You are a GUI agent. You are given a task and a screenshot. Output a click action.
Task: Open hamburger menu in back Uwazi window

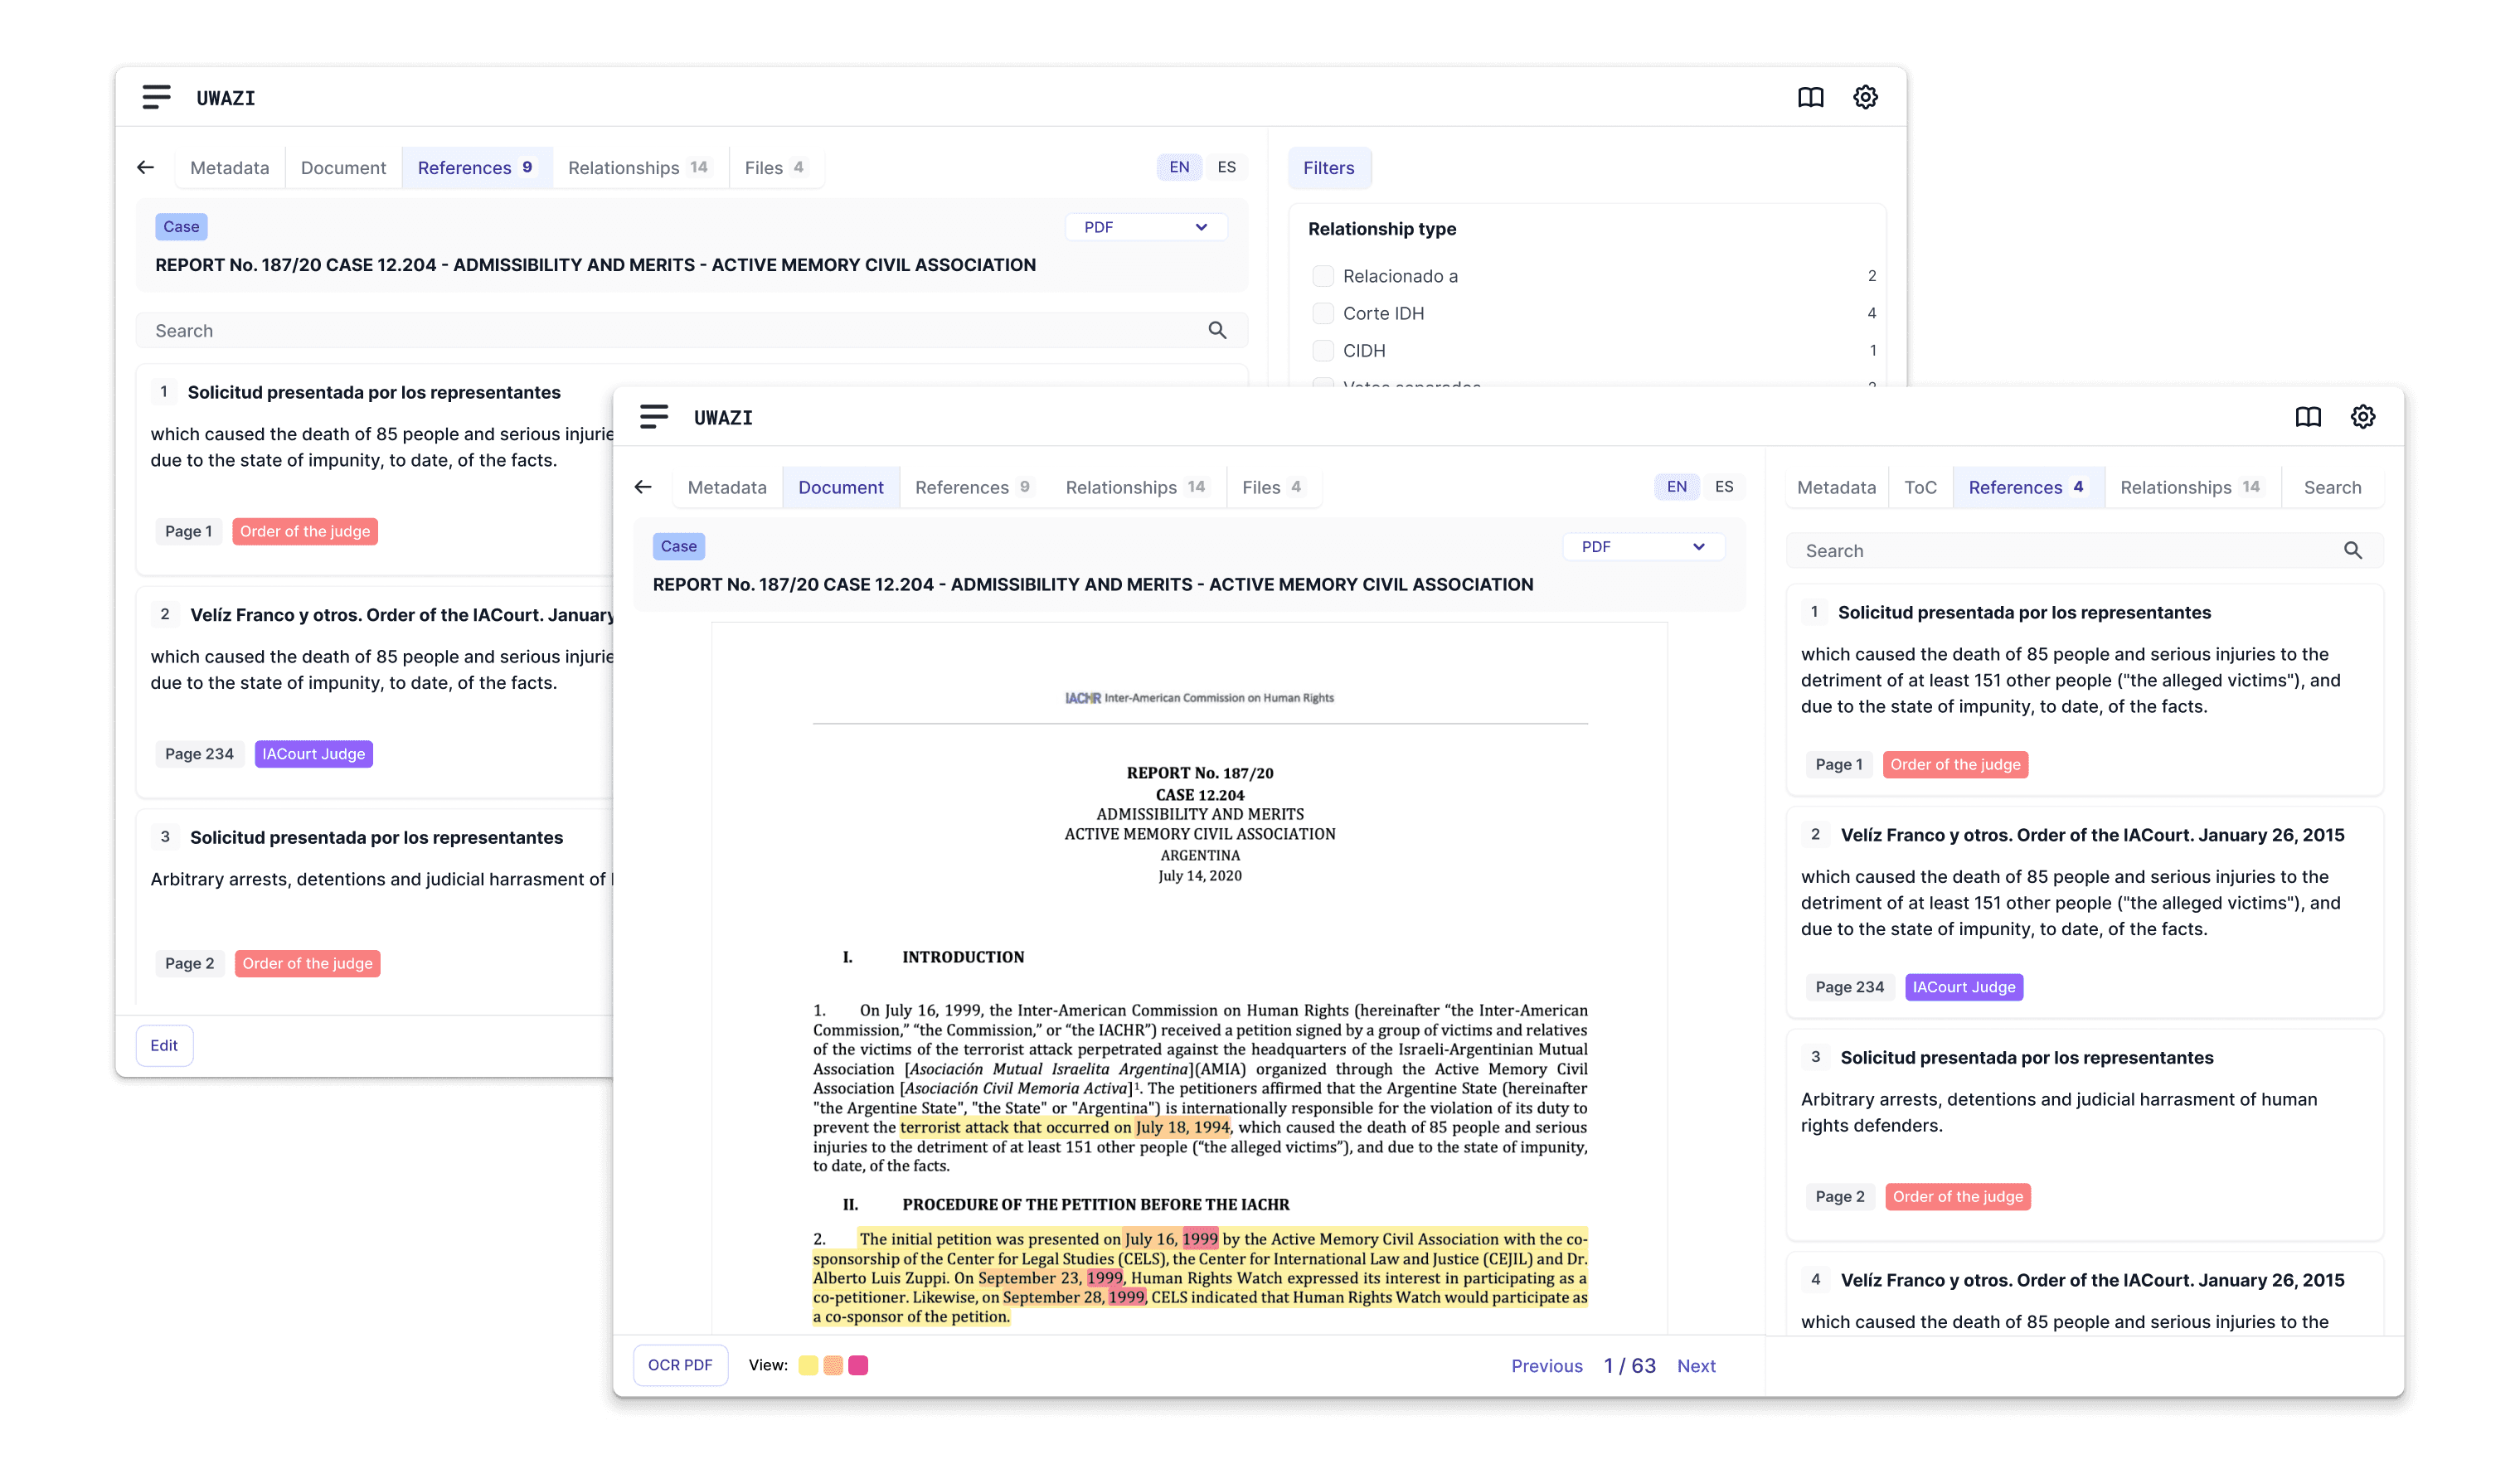[156, 97]
